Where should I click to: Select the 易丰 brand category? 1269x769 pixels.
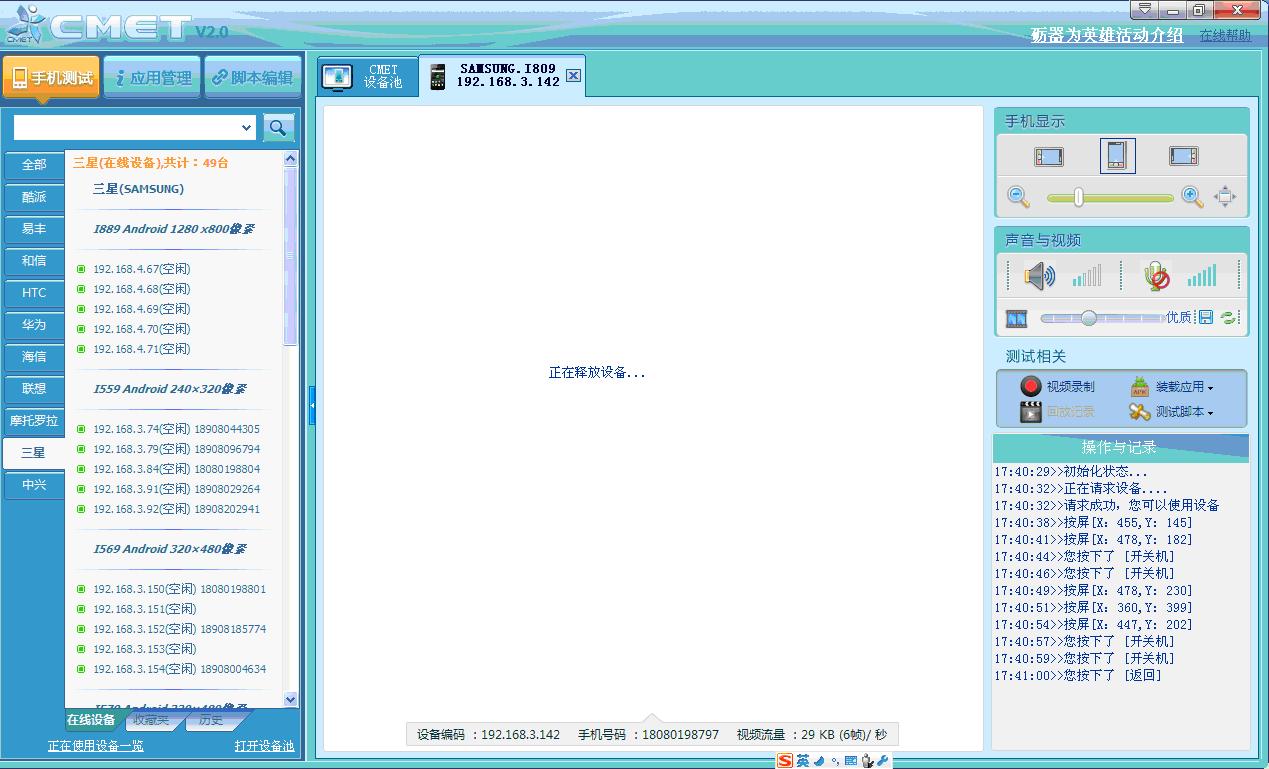coord(34,228)
